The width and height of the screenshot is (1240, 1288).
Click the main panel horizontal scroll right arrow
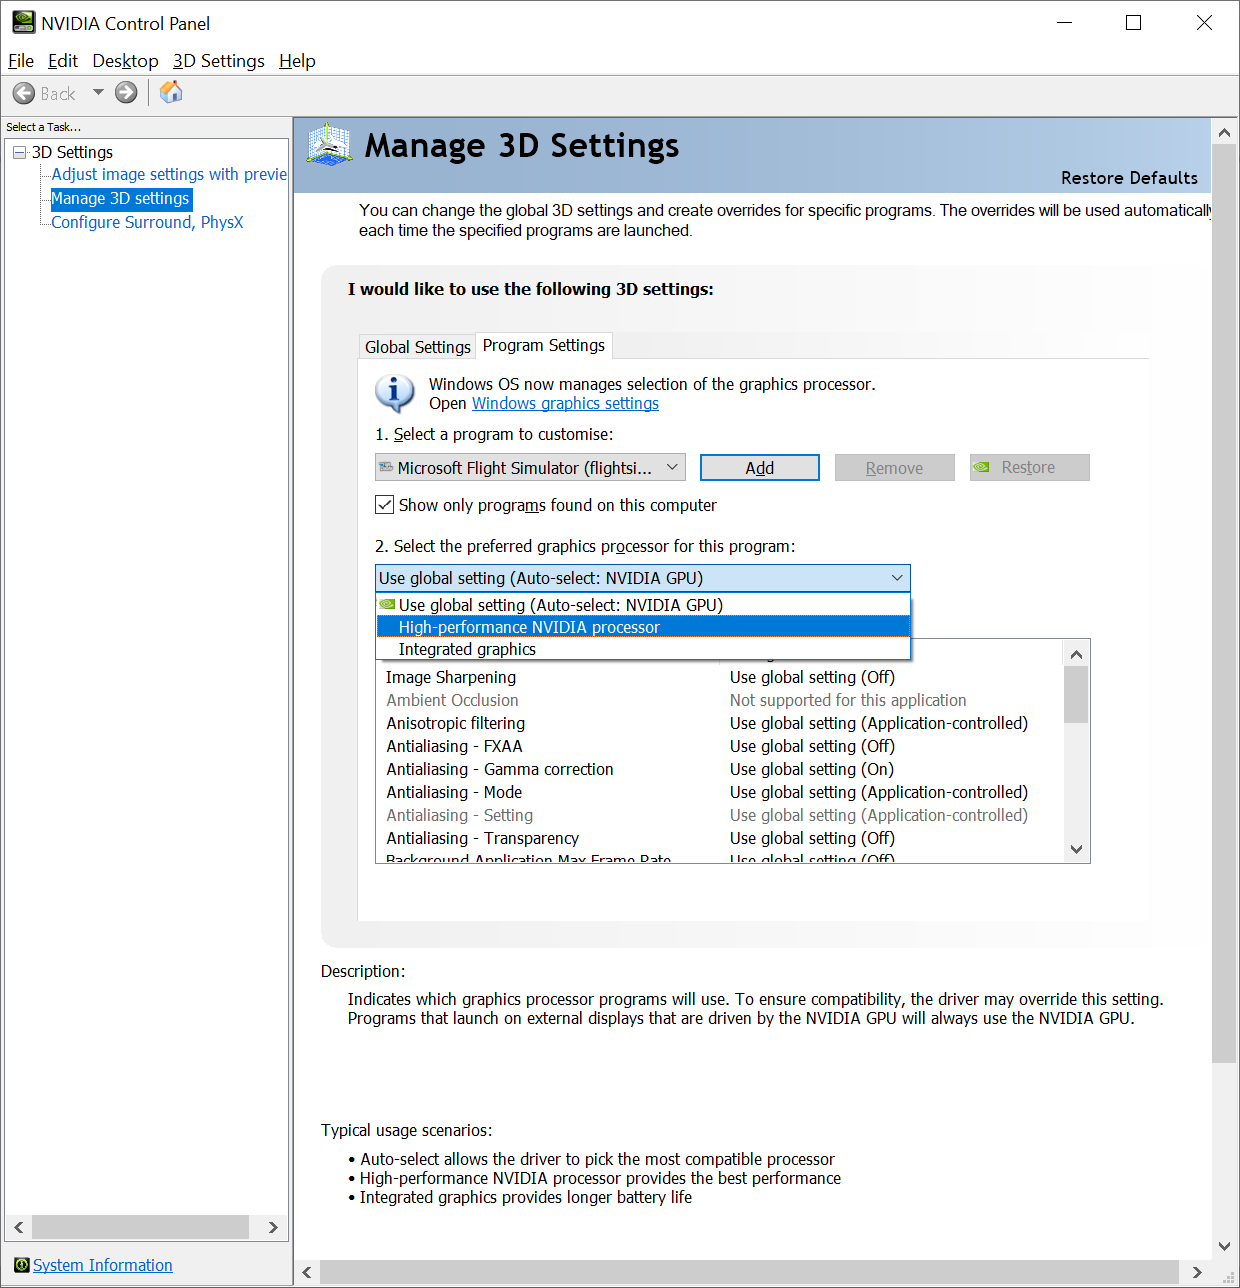pyautogui.click(x=1197, y=1272)
